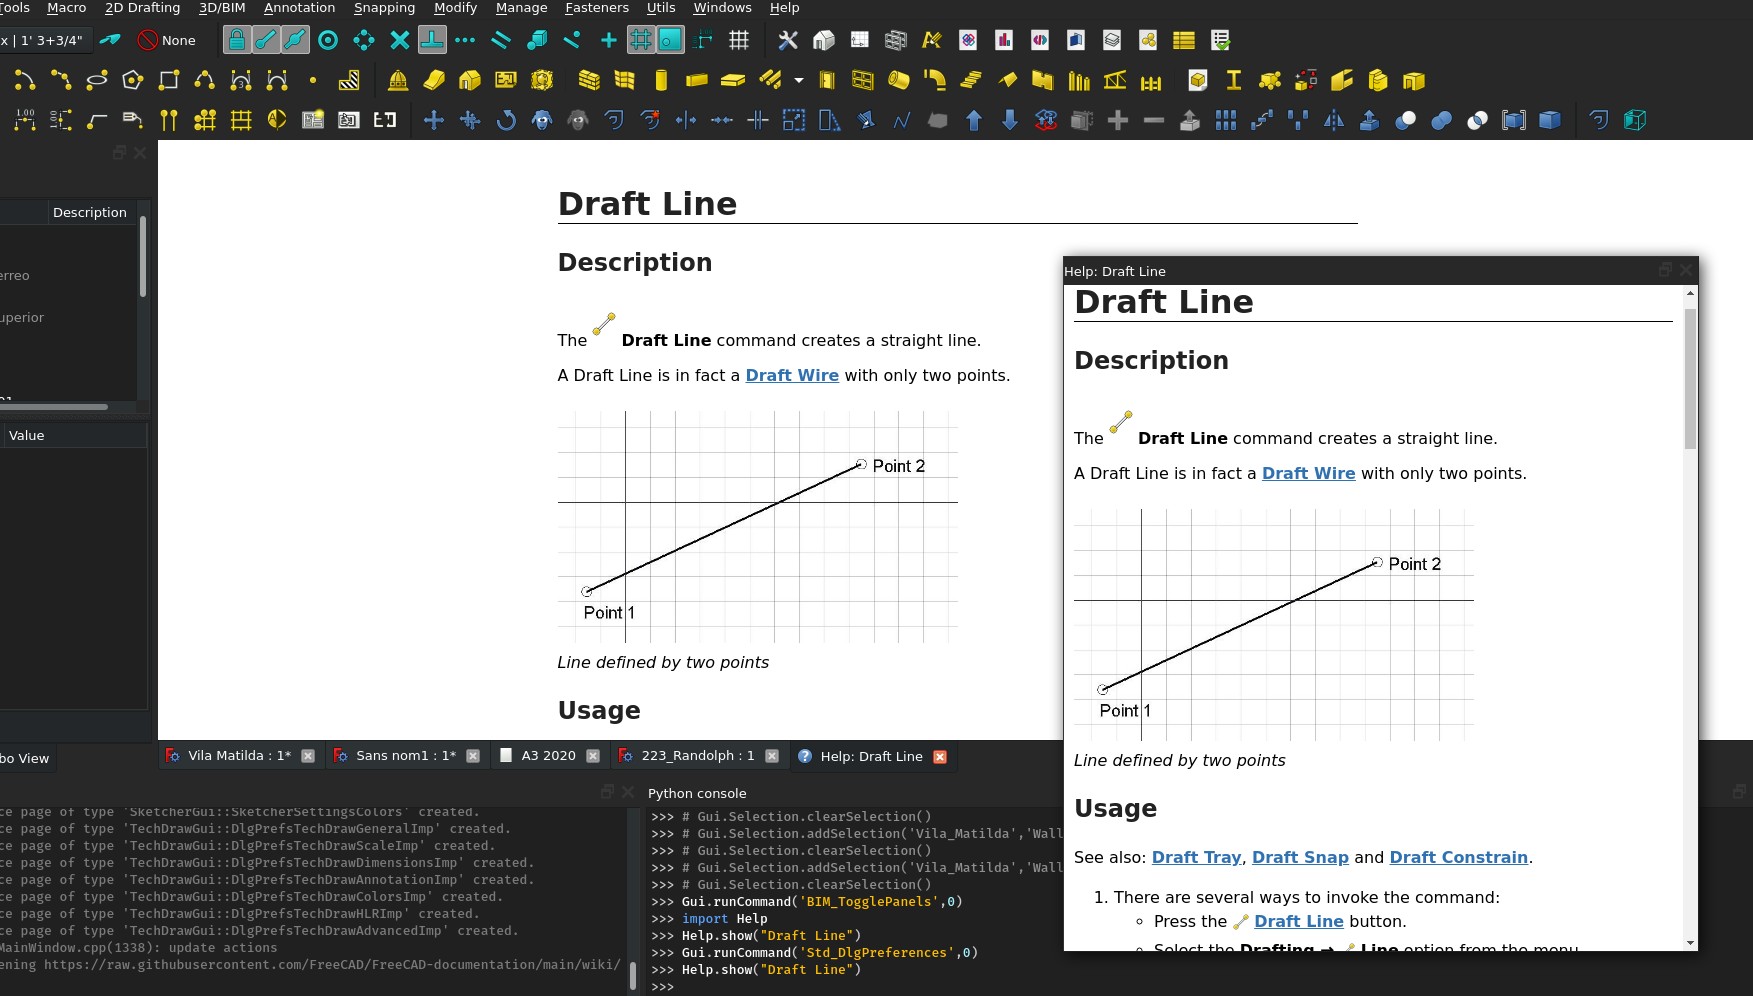The width and height of the screenshot is (1753, 996).
Task: Switch to the 223_Randolph : 1 tab
Action: pyautogui.click(x=698, y=756)
